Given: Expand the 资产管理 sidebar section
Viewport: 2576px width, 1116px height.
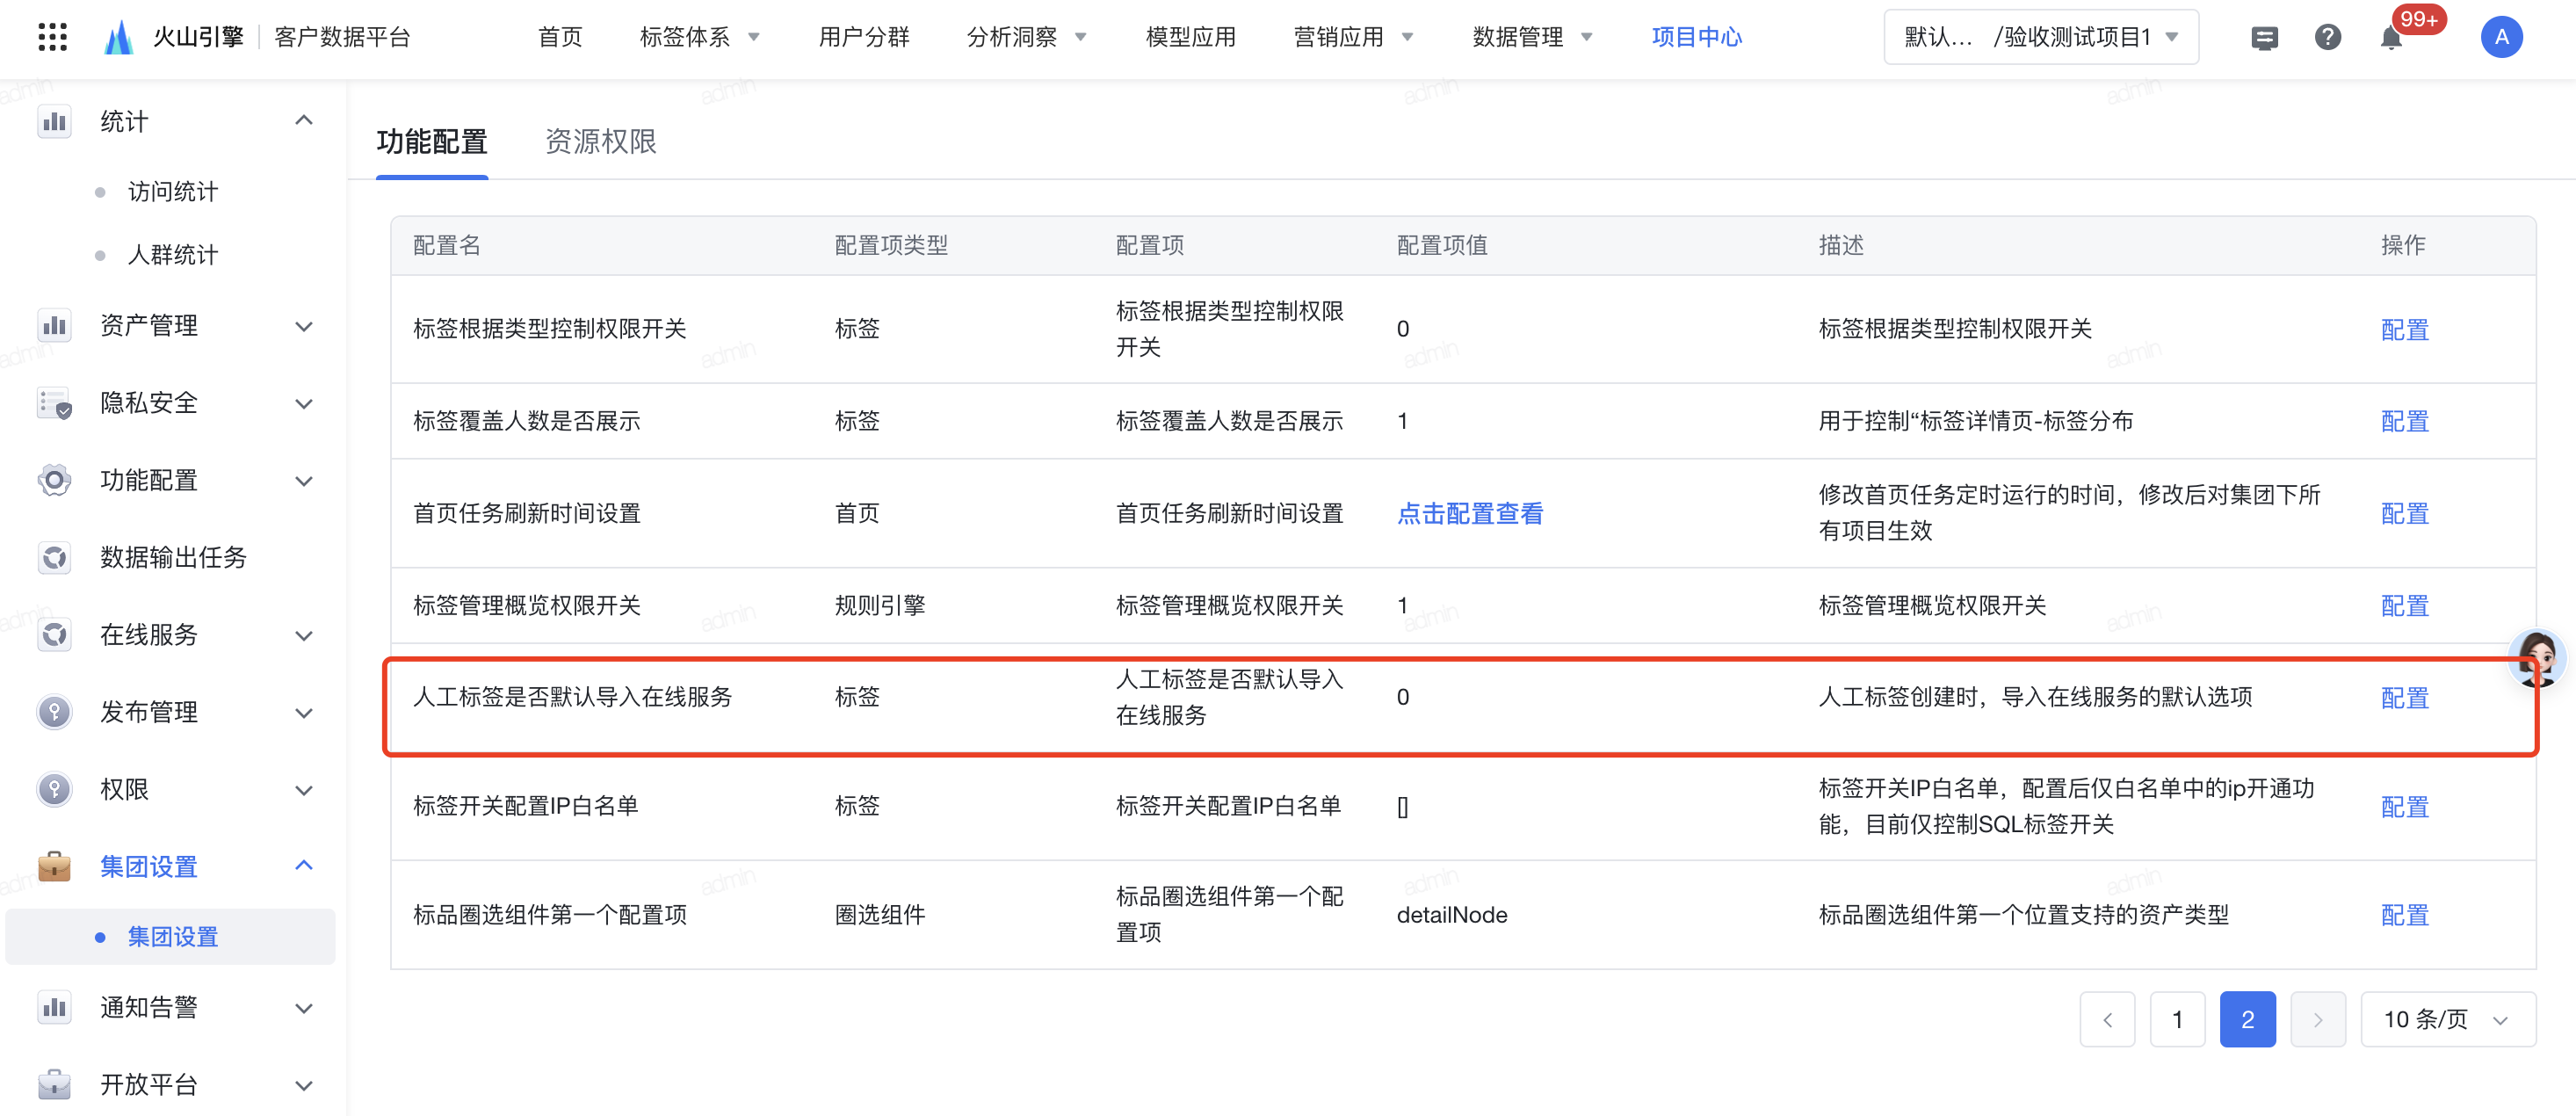Looking at the screenshot, I should (304, 326).
